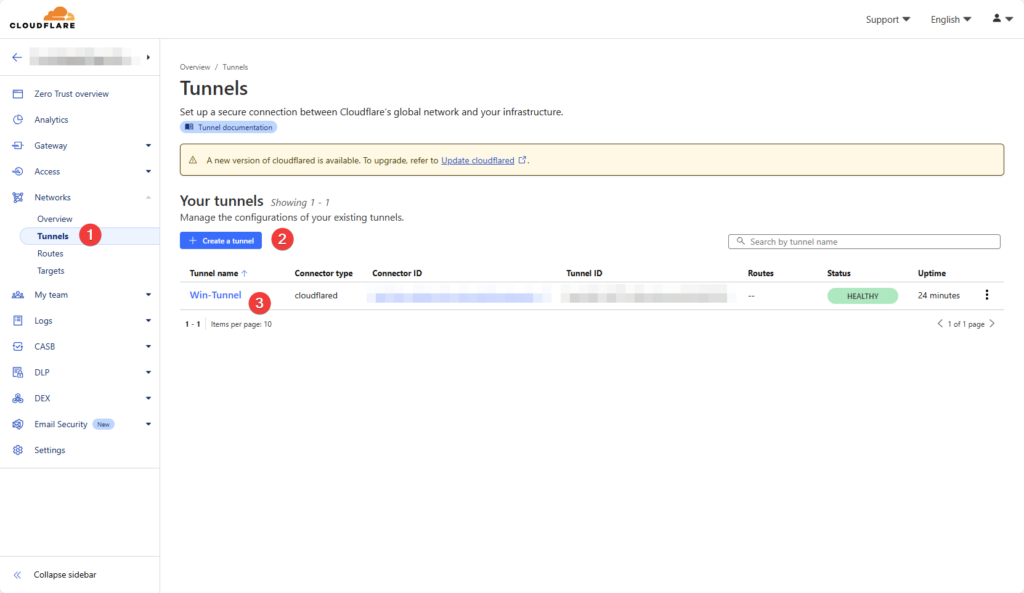Collapse the Networks section arrow

148,197
